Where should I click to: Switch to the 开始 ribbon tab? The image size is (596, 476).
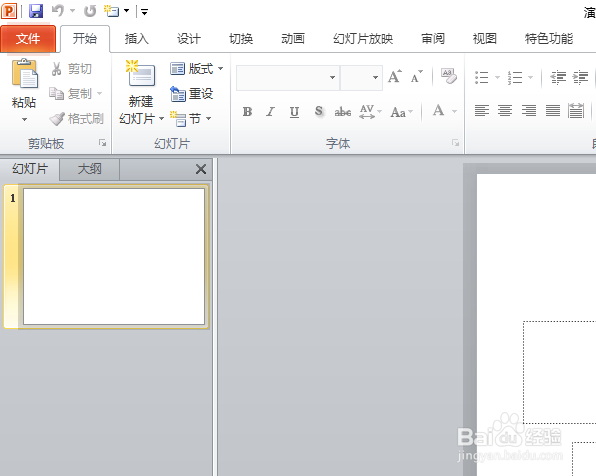click(x=85, y=39)
